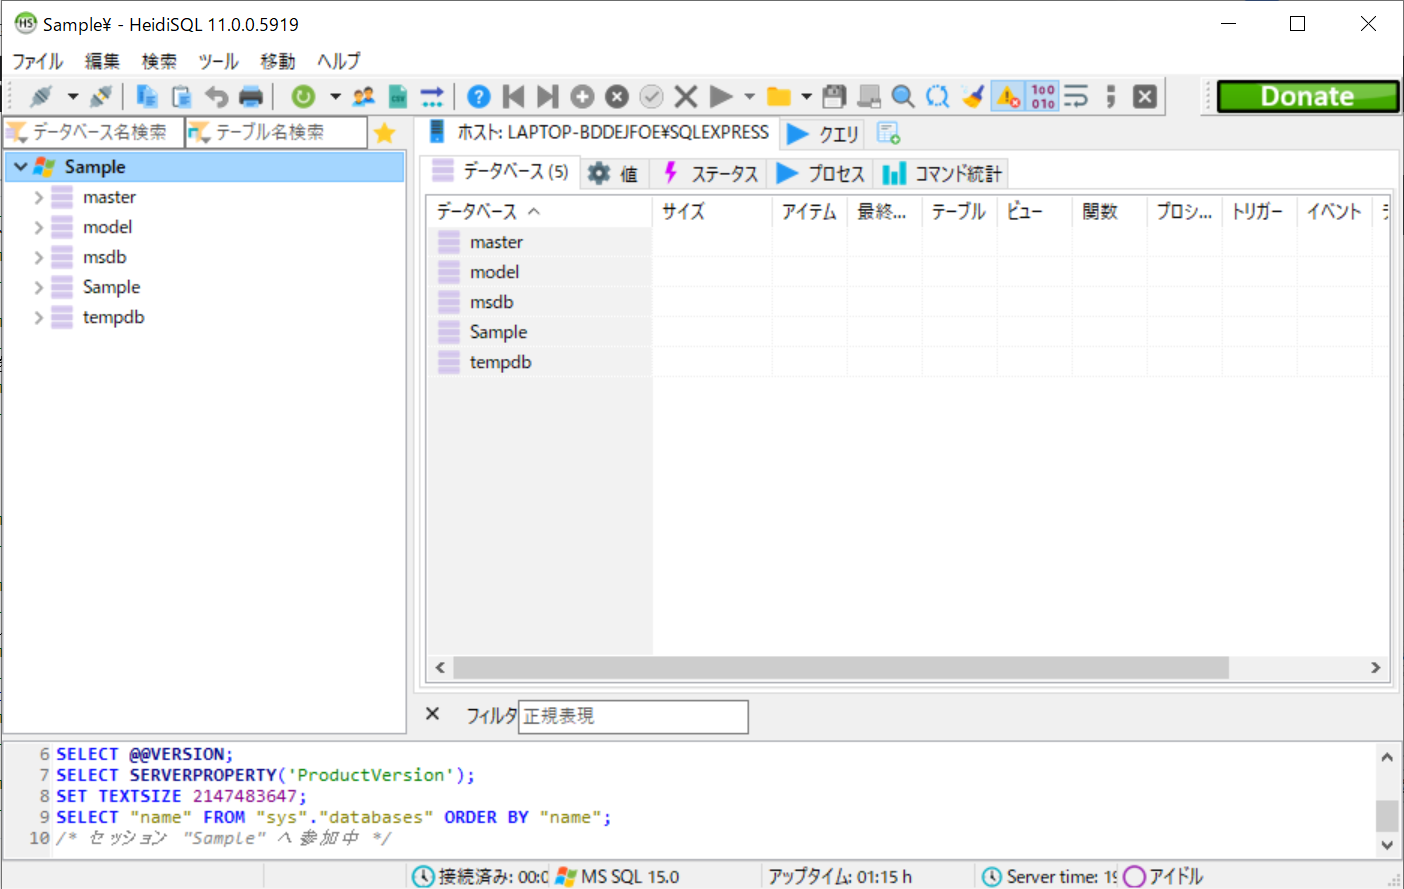Toggle the word wrap lines icon
1404x889 pixels.
pos(1076,96)
